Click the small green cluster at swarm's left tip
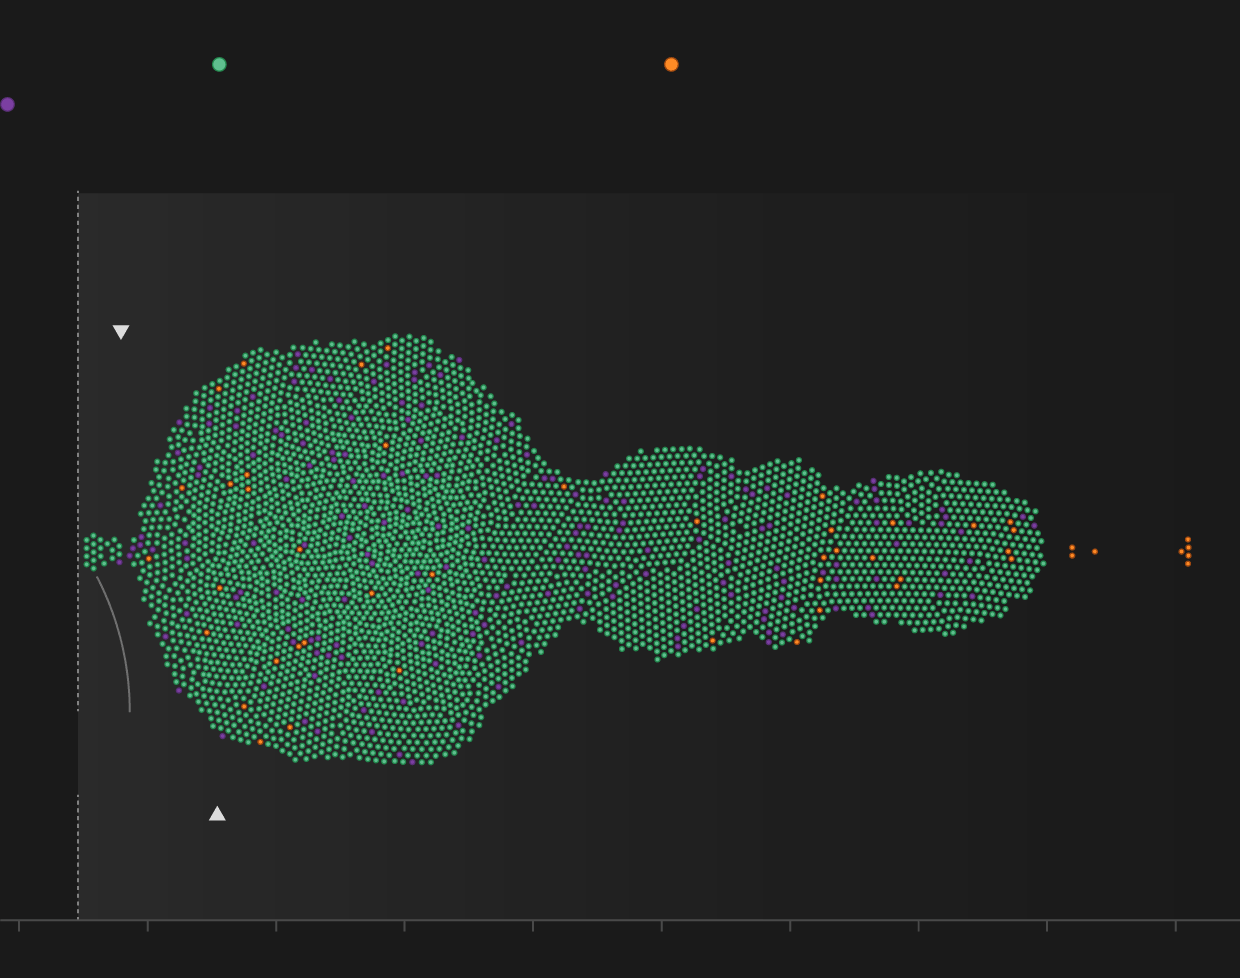The width and height of the screenshot is (1240, 978). [x=98, y=550]
